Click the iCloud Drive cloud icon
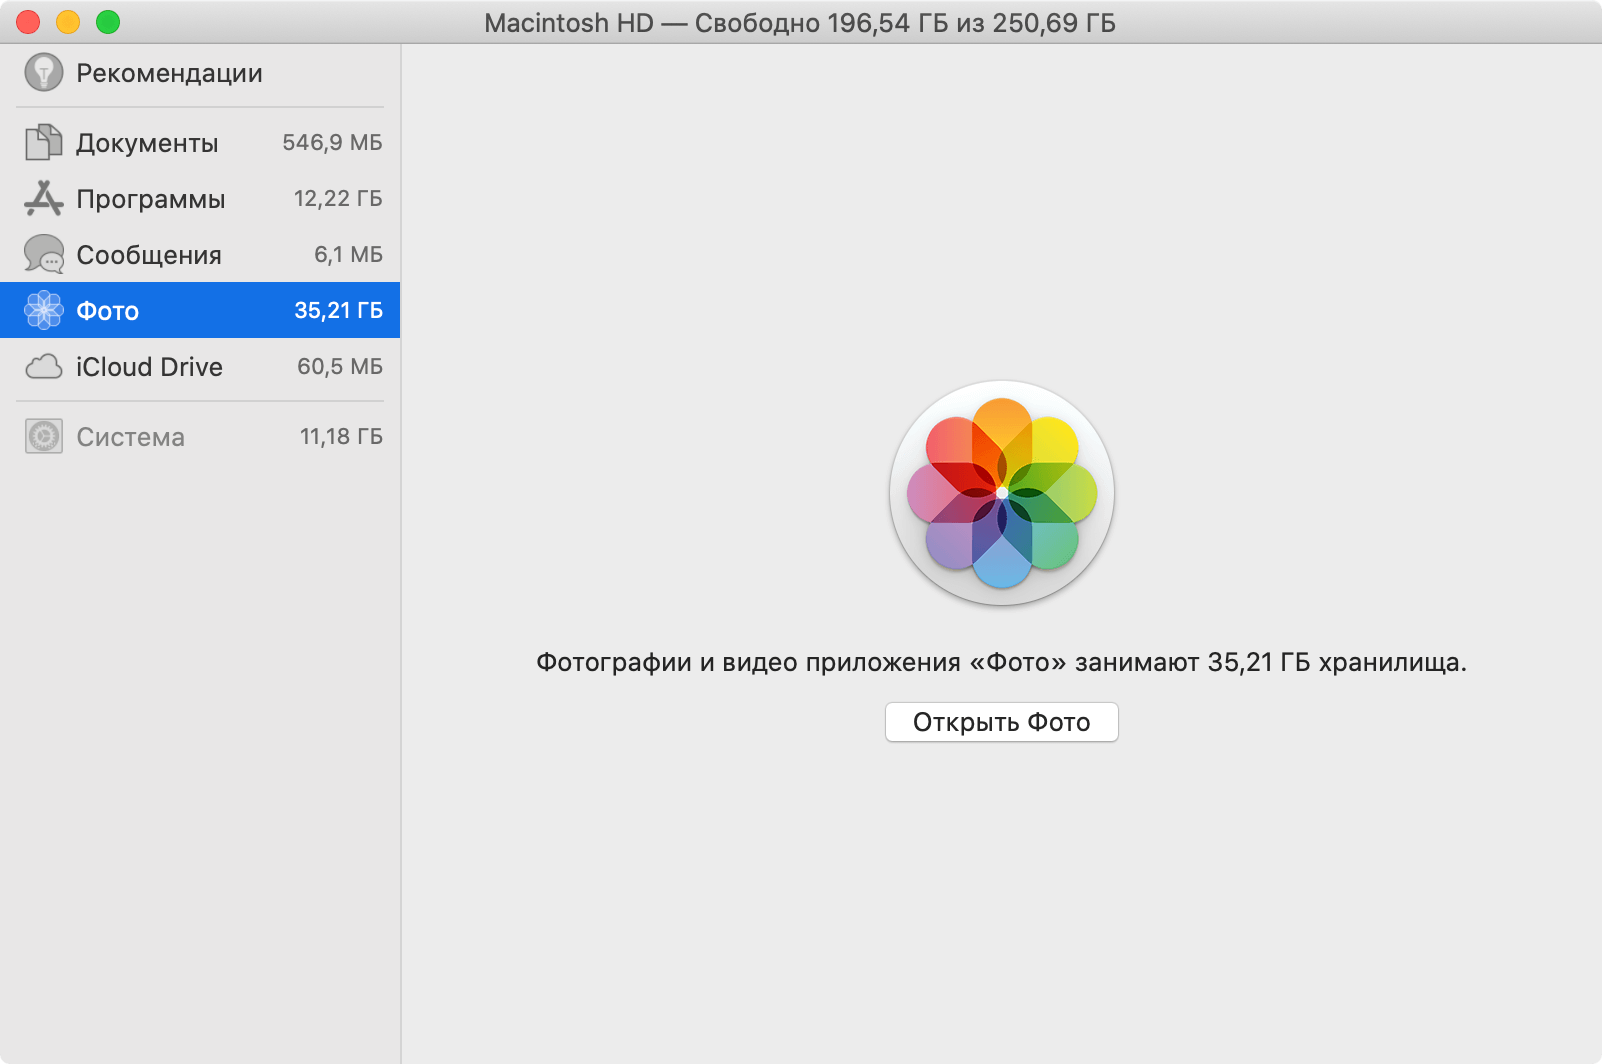This screenshot has height=1064, width=1602. coord(43,367)
